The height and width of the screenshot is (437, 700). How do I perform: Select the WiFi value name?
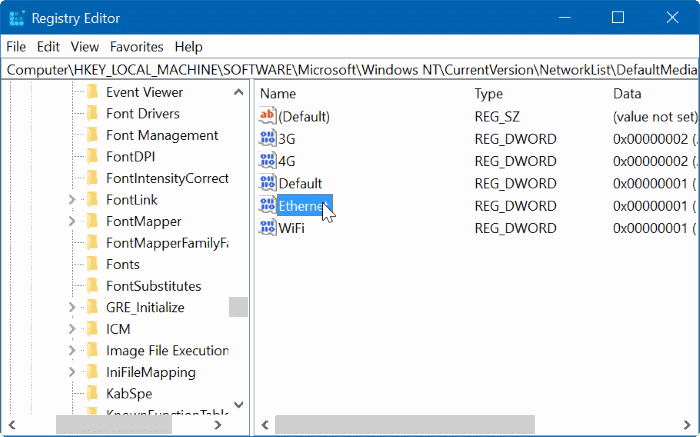click(292, 228)
